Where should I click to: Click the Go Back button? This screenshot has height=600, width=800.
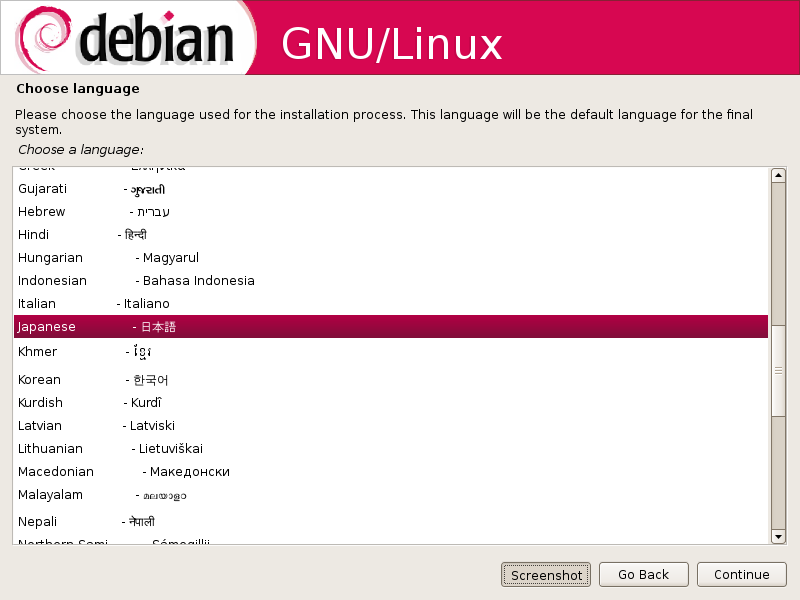(x=643, y=575)
